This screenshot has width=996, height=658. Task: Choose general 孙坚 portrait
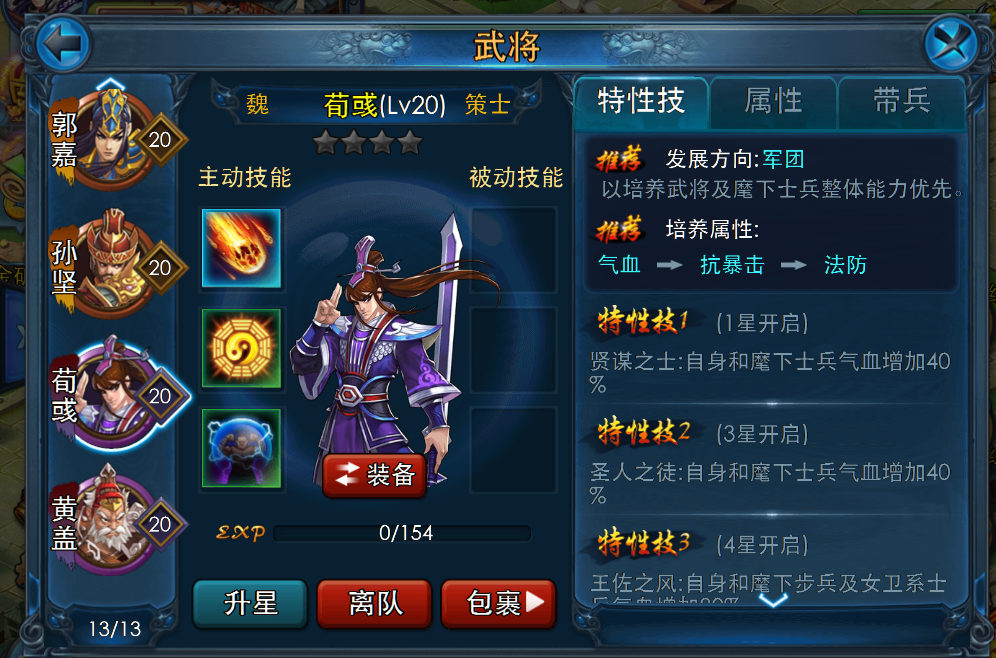click(x=113, y=267)
